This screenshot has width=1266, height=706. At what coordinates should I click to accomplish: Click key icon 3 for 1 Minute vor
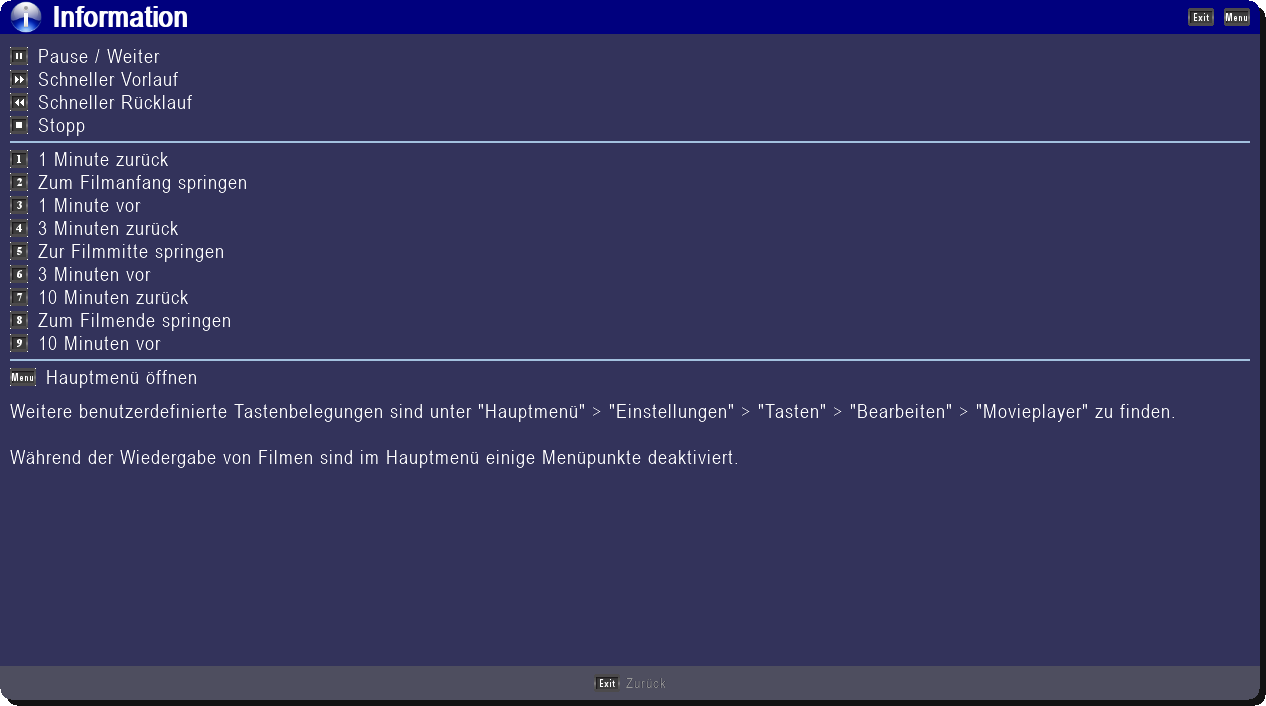point(19,206)
